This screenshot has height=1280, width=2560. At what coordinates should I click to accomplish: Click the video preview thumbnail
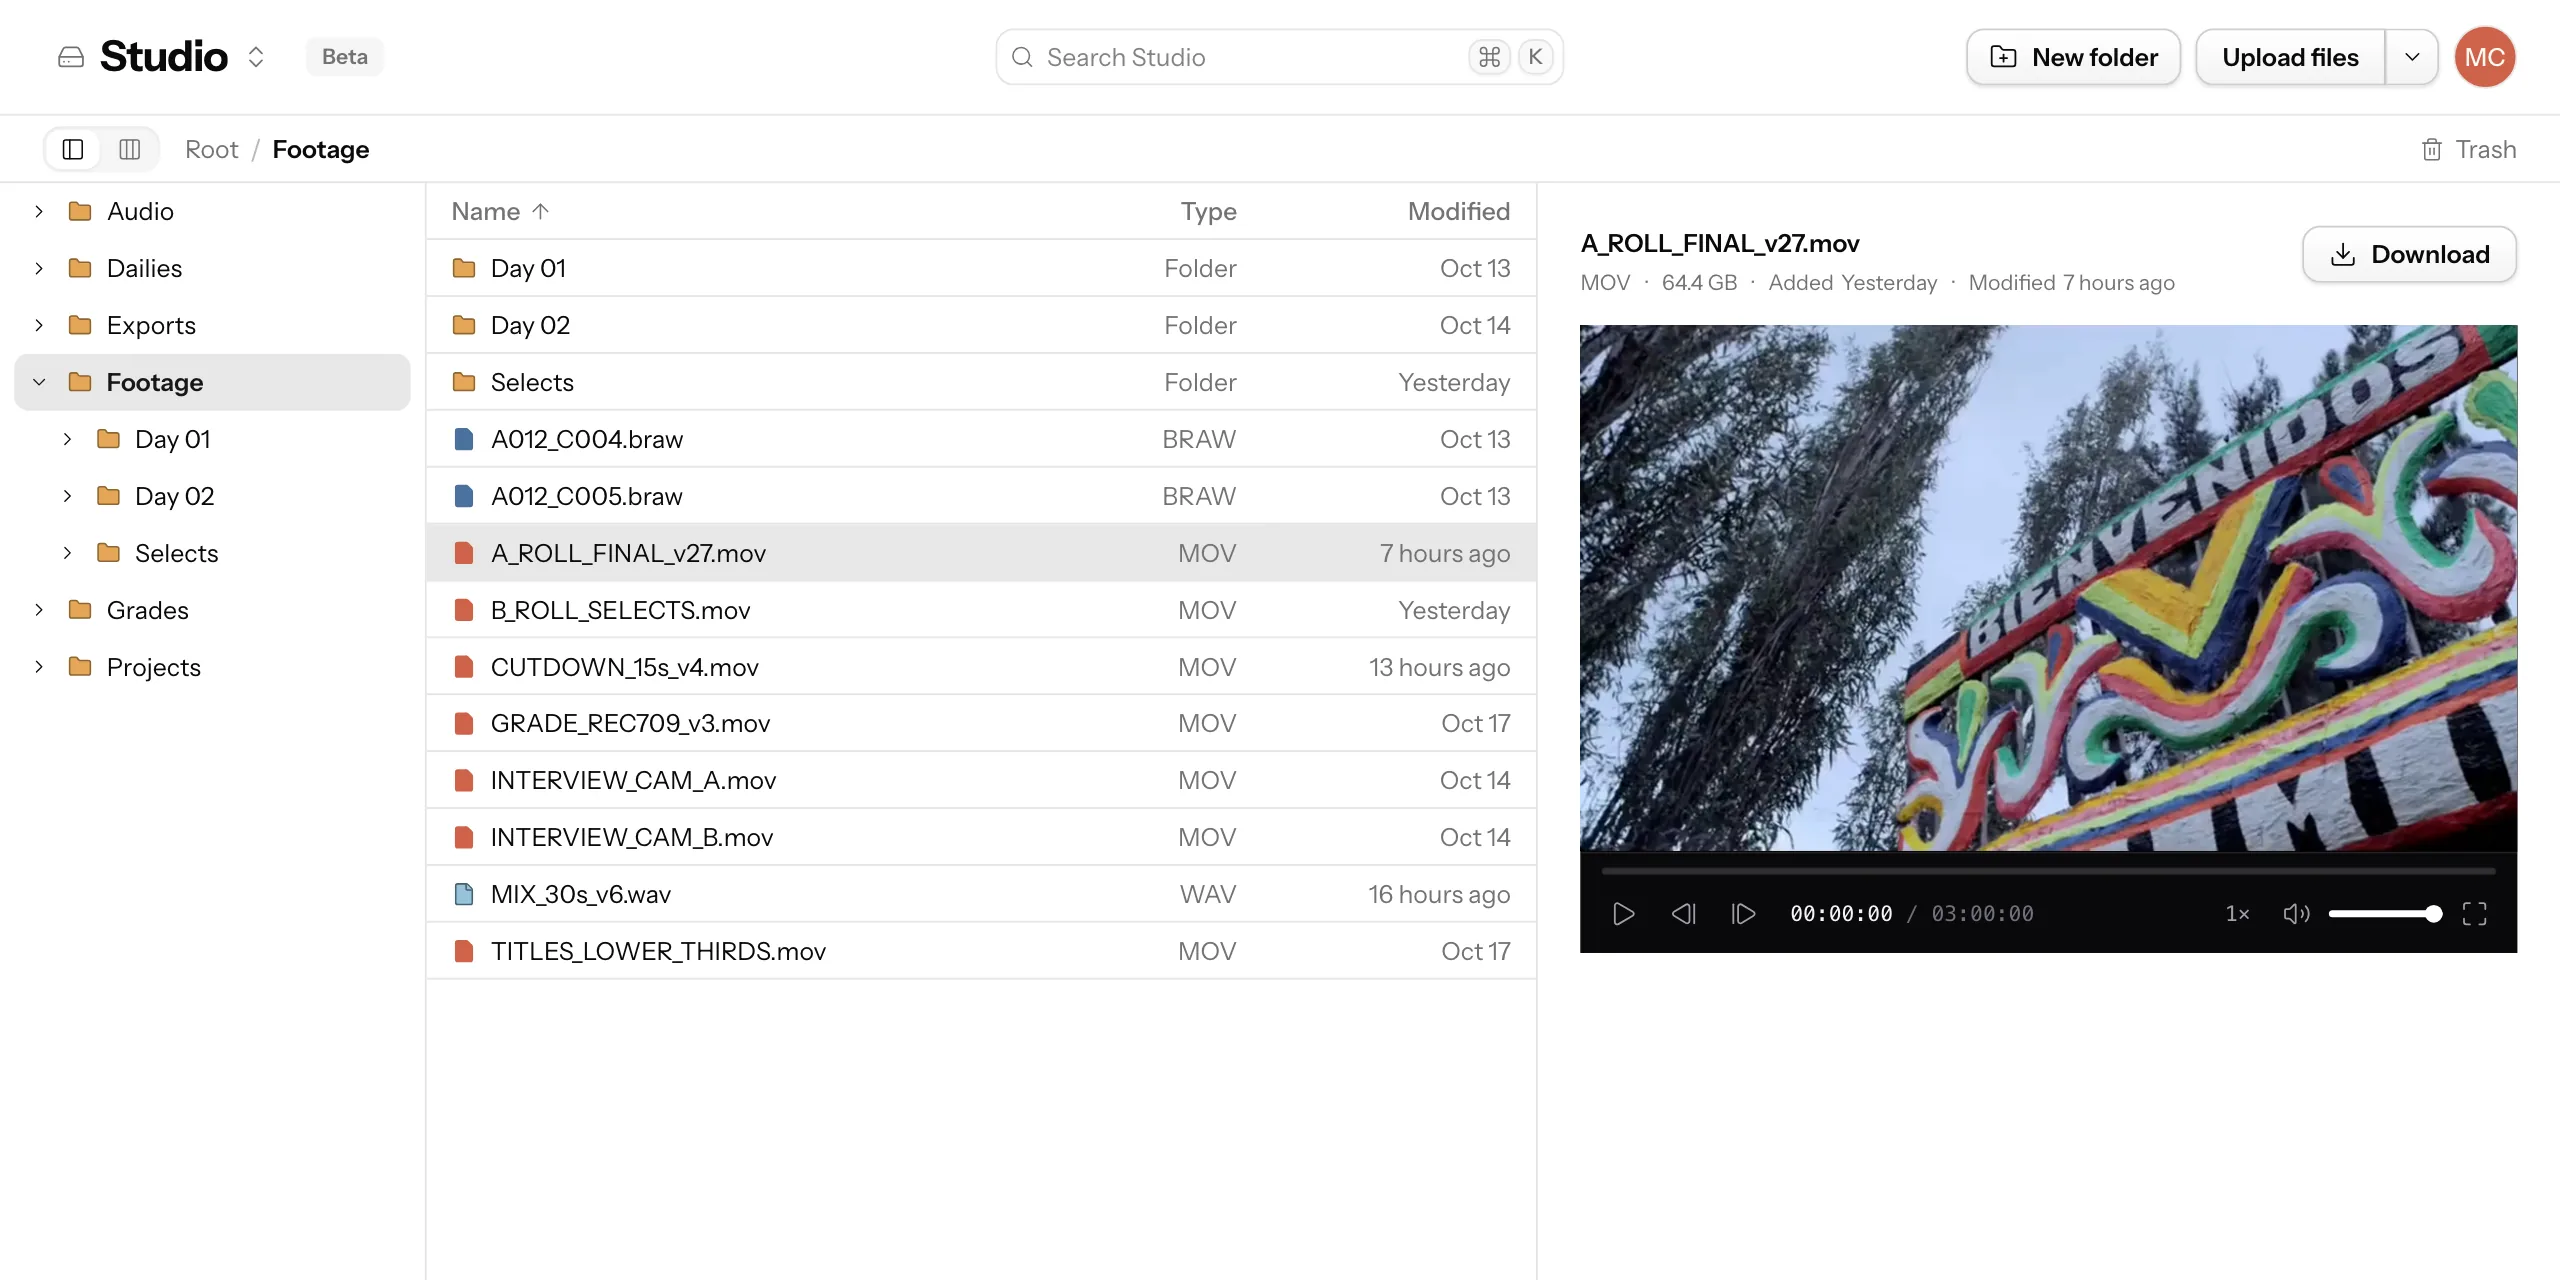2048,588
